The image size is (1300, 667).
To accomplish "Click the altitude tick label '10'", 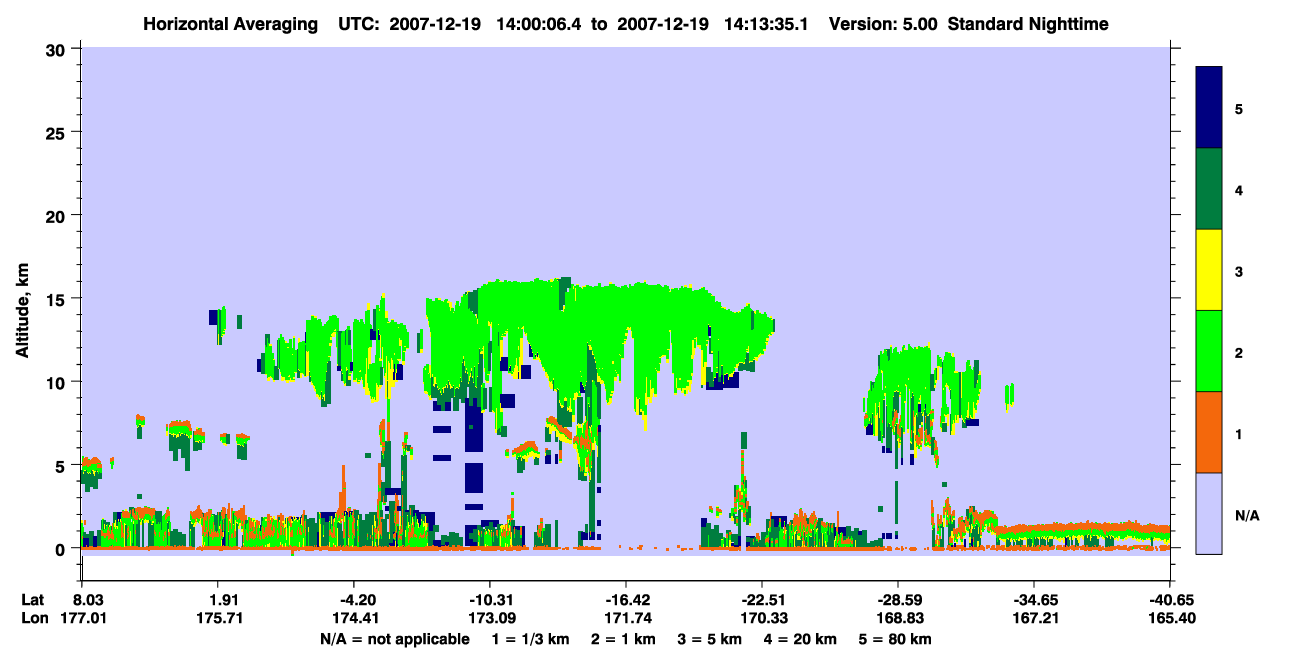I will tap(58, 382).
